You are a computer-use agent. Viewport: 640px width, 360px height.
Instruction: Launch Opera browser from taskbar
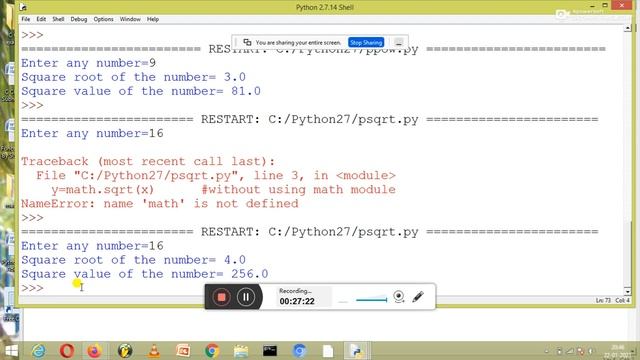pyautogui.click(x=67, y=351)
